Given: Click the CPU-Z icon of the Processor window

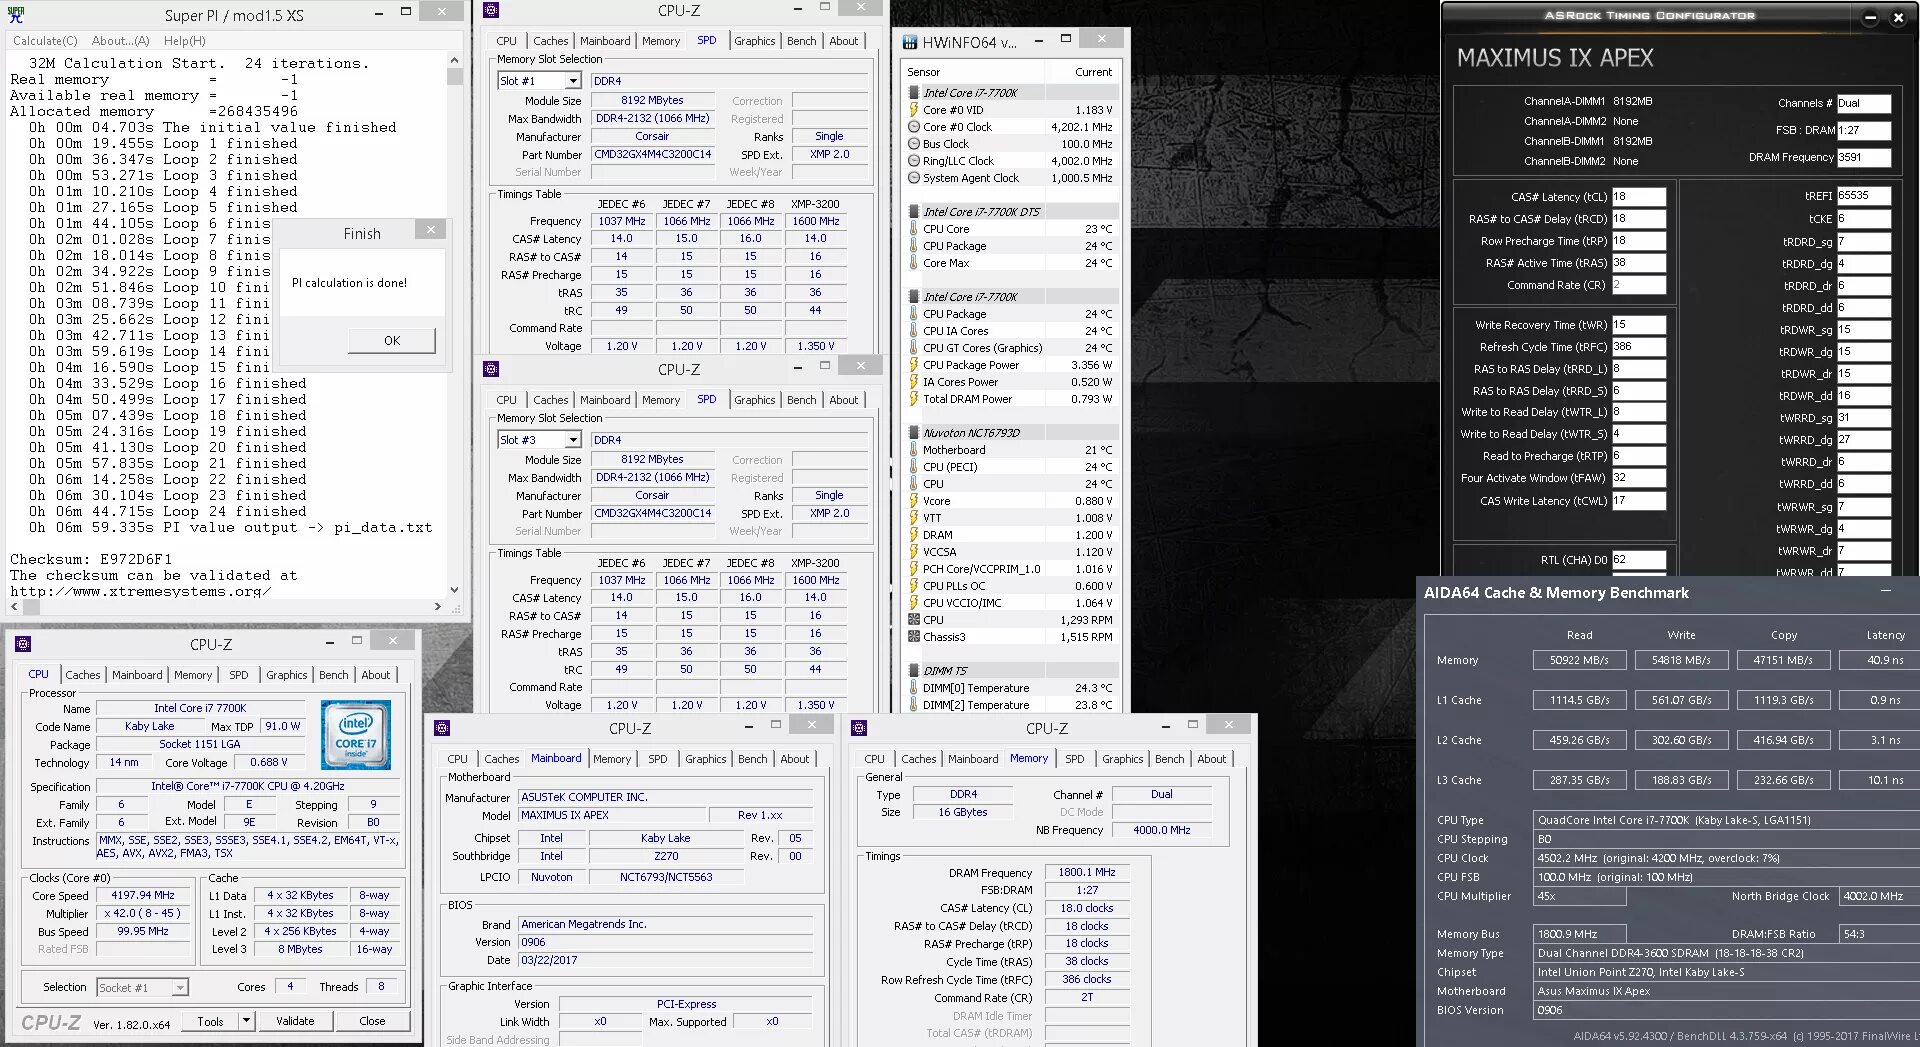Looking at the screenshot, I should [24, 644].
